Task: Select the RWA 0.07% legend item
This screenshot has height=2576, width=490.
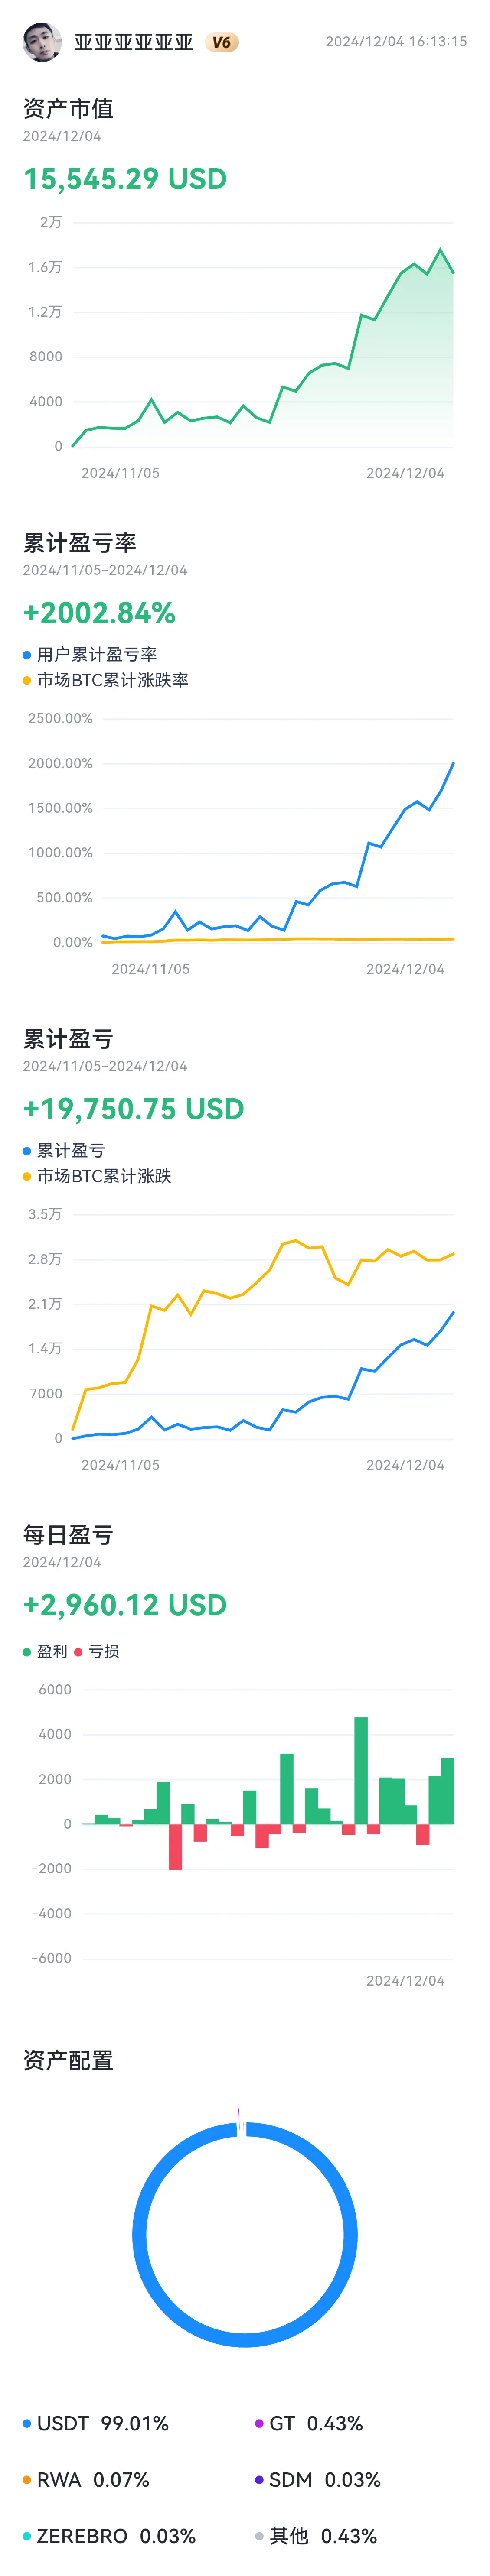Action: (x=86, y=2479)
